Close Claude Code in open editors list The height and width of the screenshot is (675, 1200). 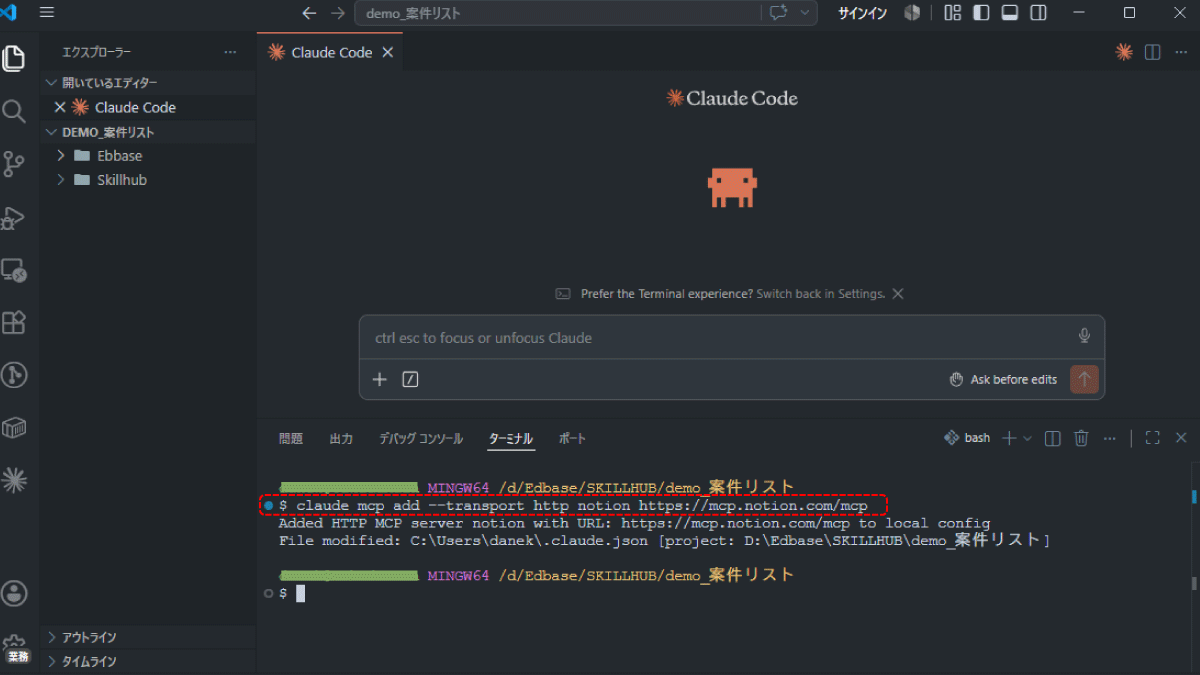click(59, 107)
